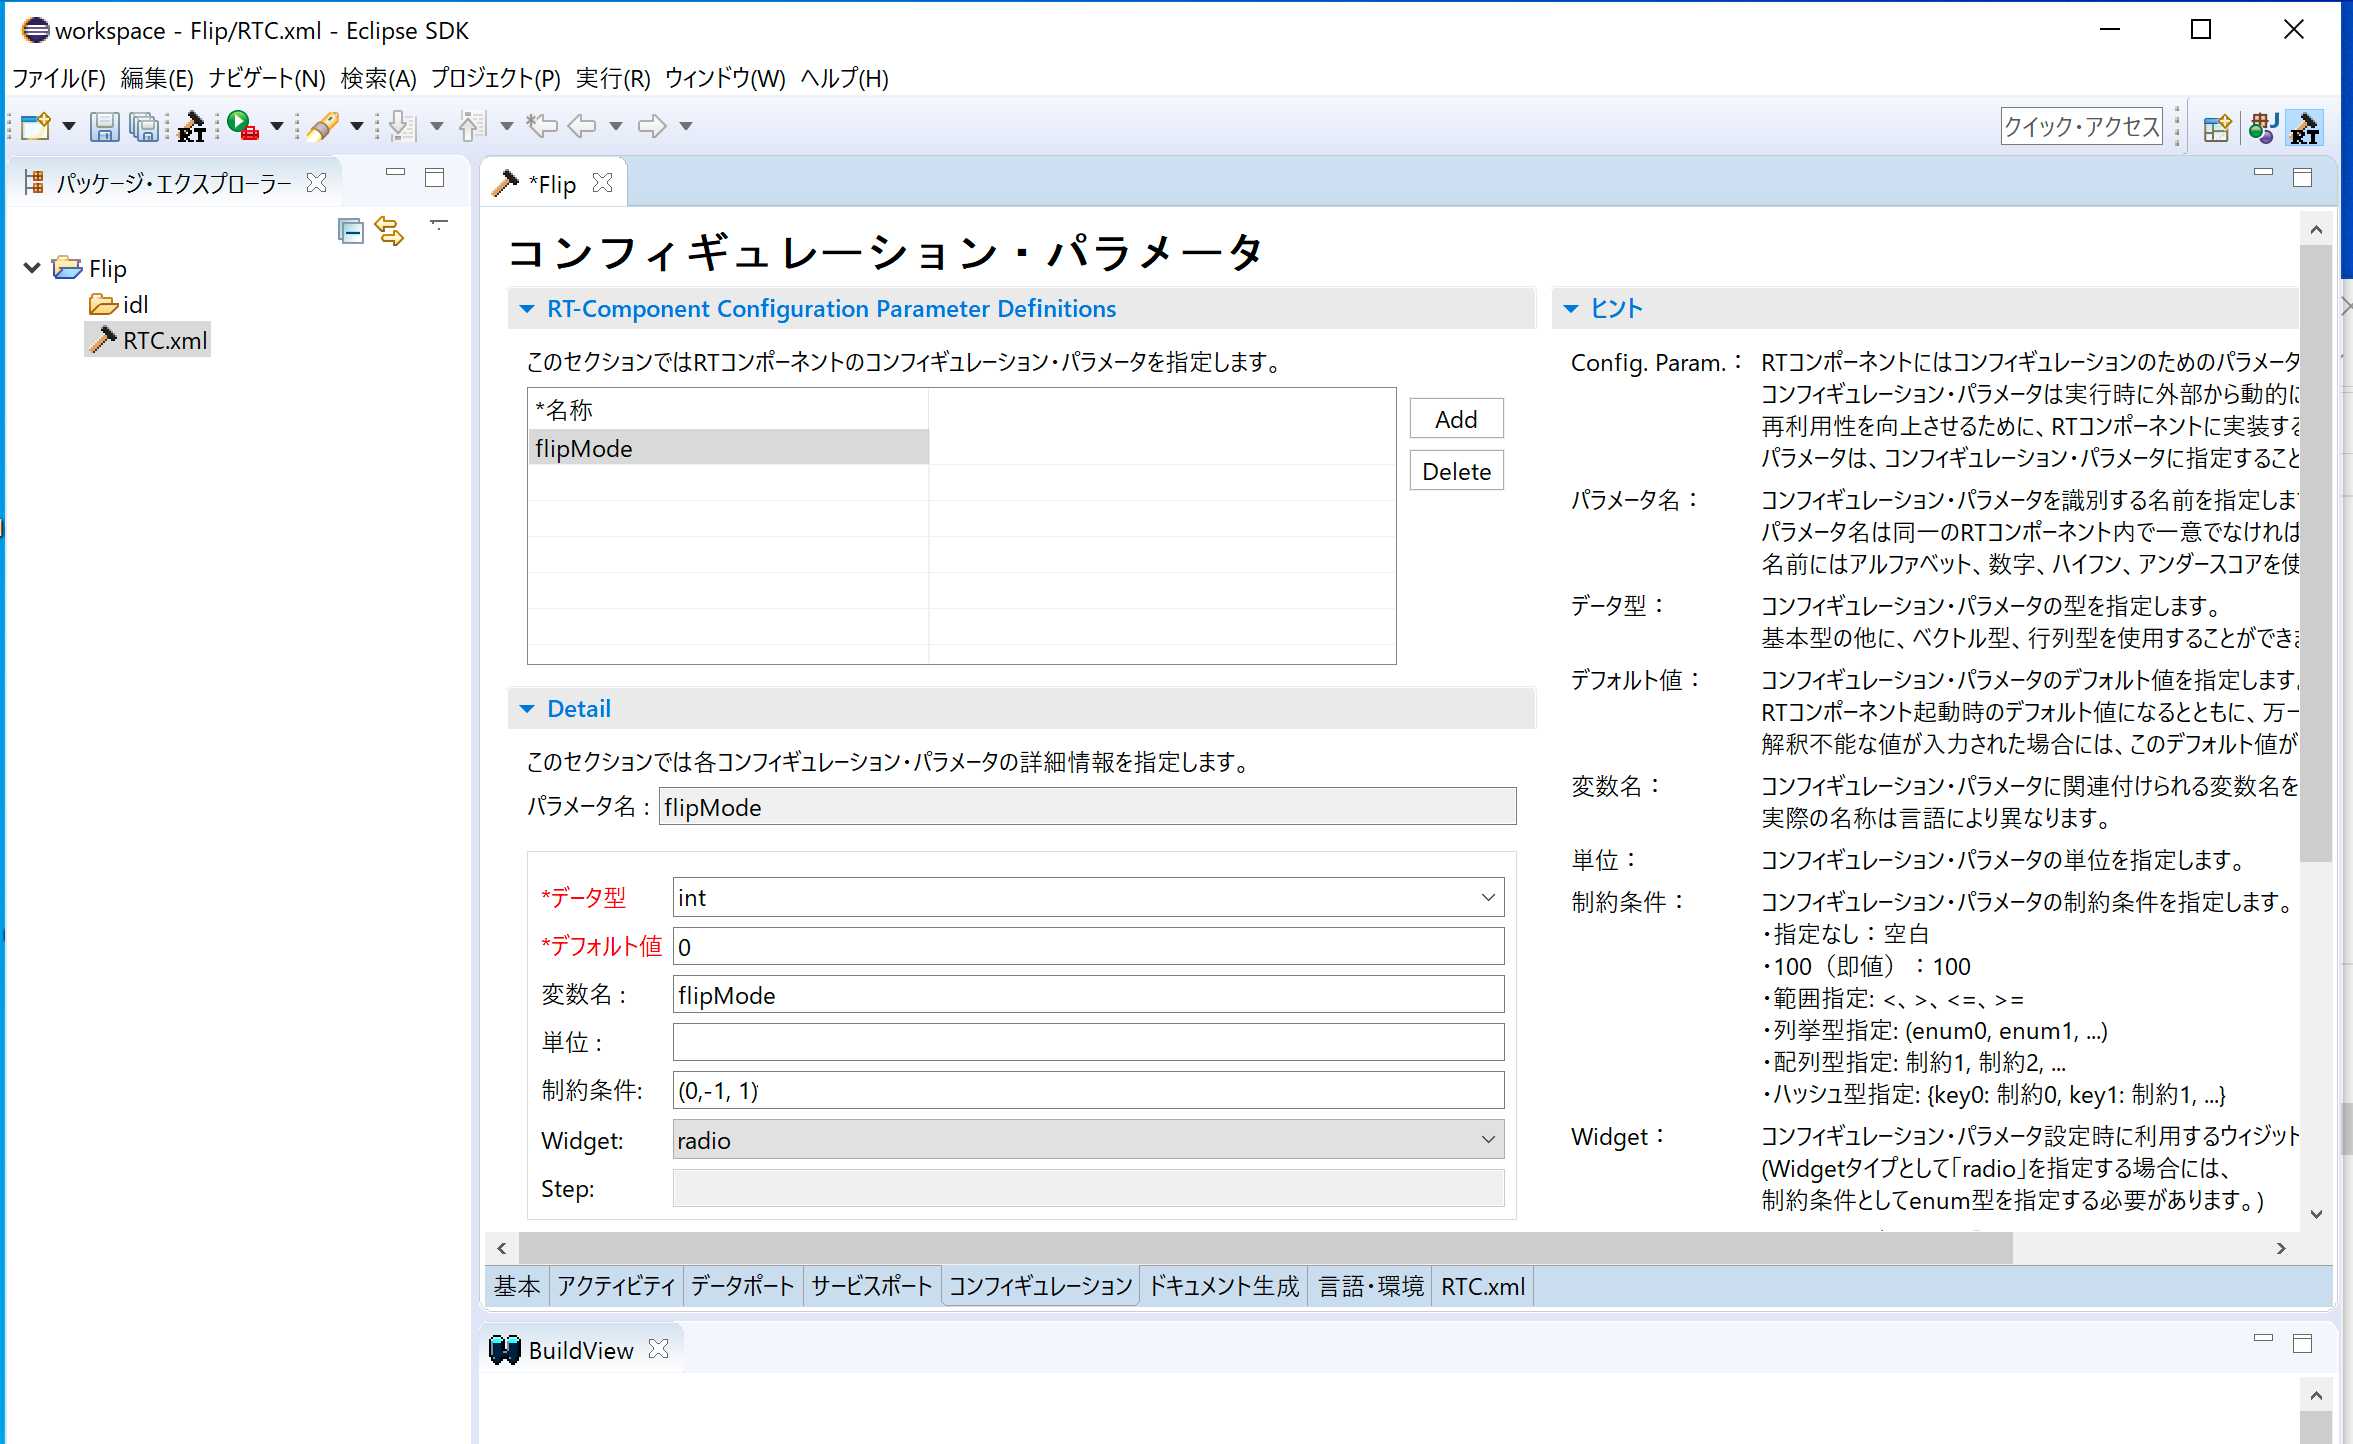This screenshot has height=1444, width=2353.
Task: Collapse the Detail section
Action: tap(527, 709)
